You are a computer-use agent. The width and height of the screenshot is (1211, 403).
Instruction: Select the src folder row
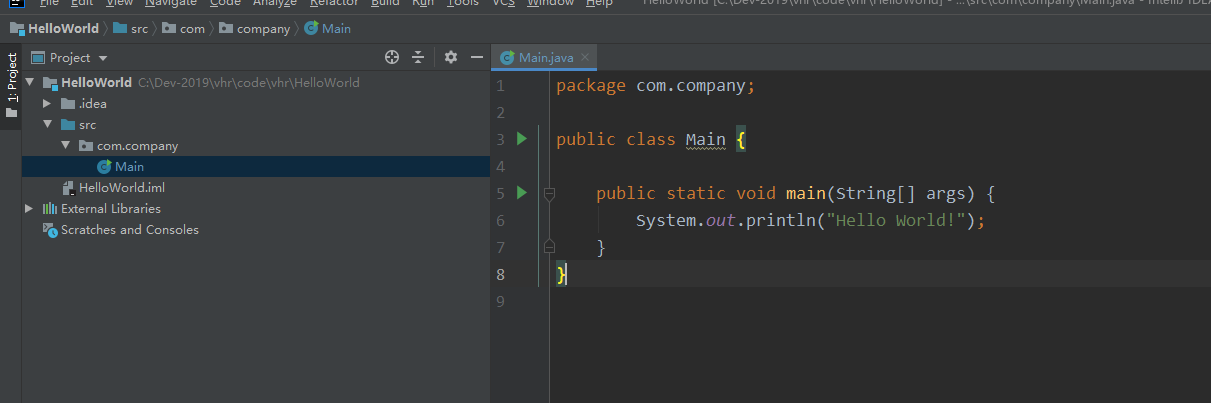(x=256, y=125)
